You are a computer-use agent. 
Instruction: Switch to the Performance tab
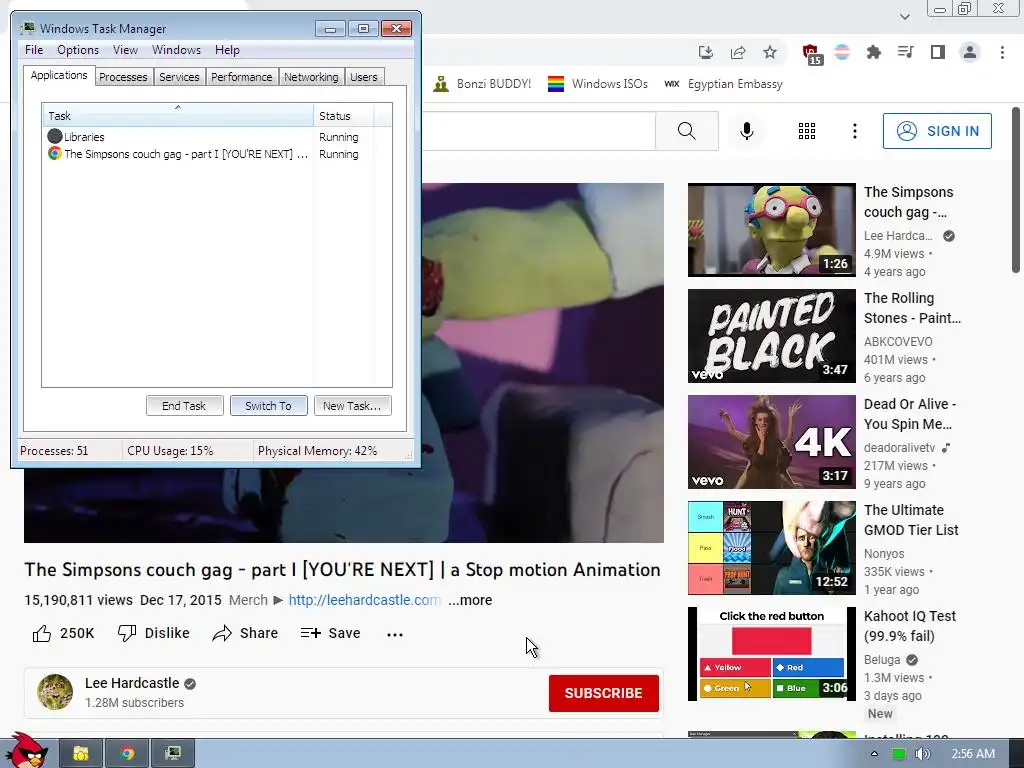(x=242, y=77)
